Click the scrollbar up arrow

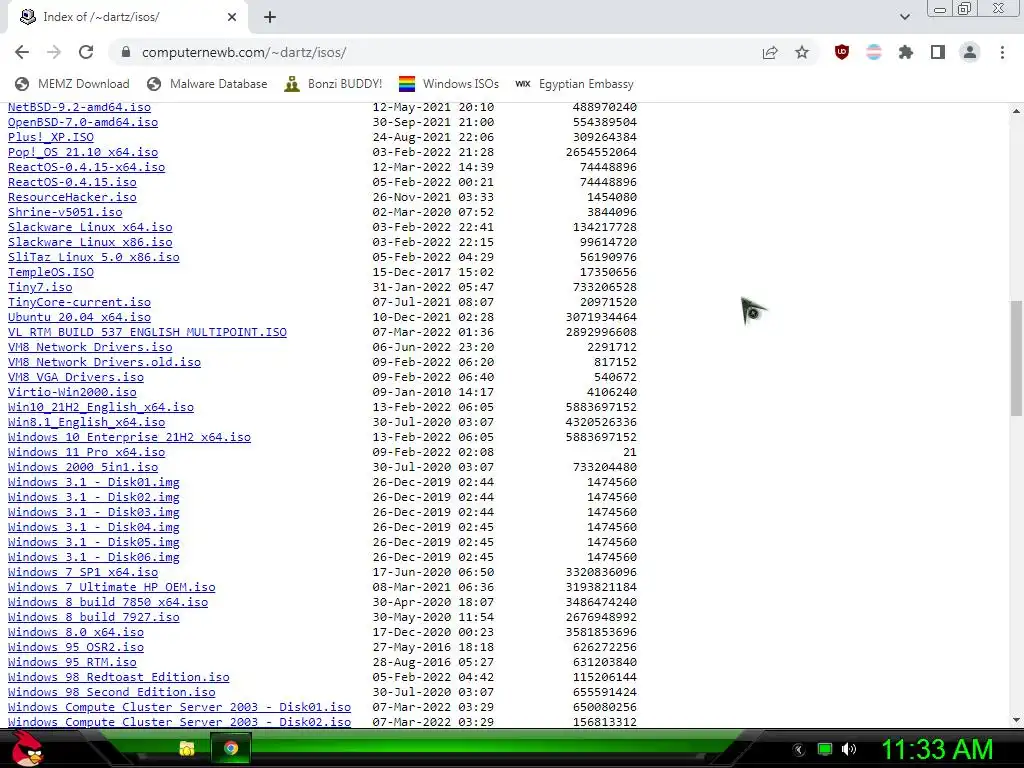coord(1016,111)
